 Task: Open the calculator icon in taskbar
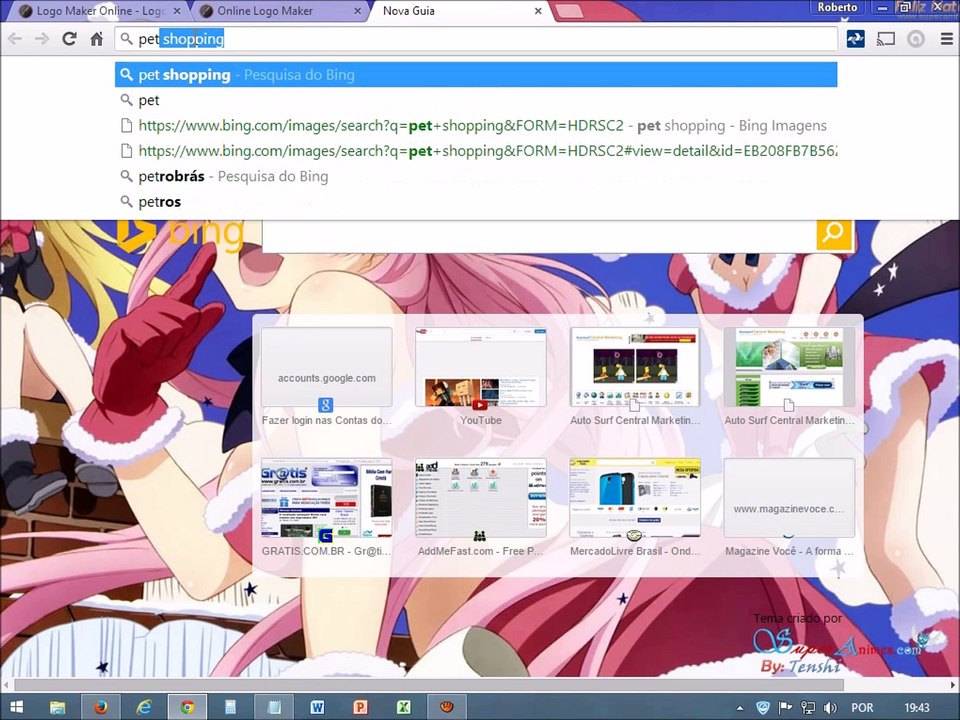tap(230, 708)
